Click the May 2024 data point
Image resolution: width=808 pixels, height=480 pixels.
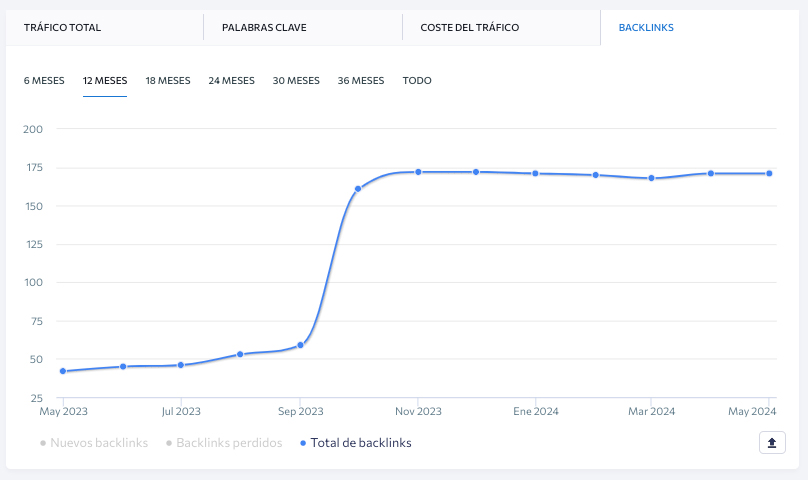click(x=769, y=173)
